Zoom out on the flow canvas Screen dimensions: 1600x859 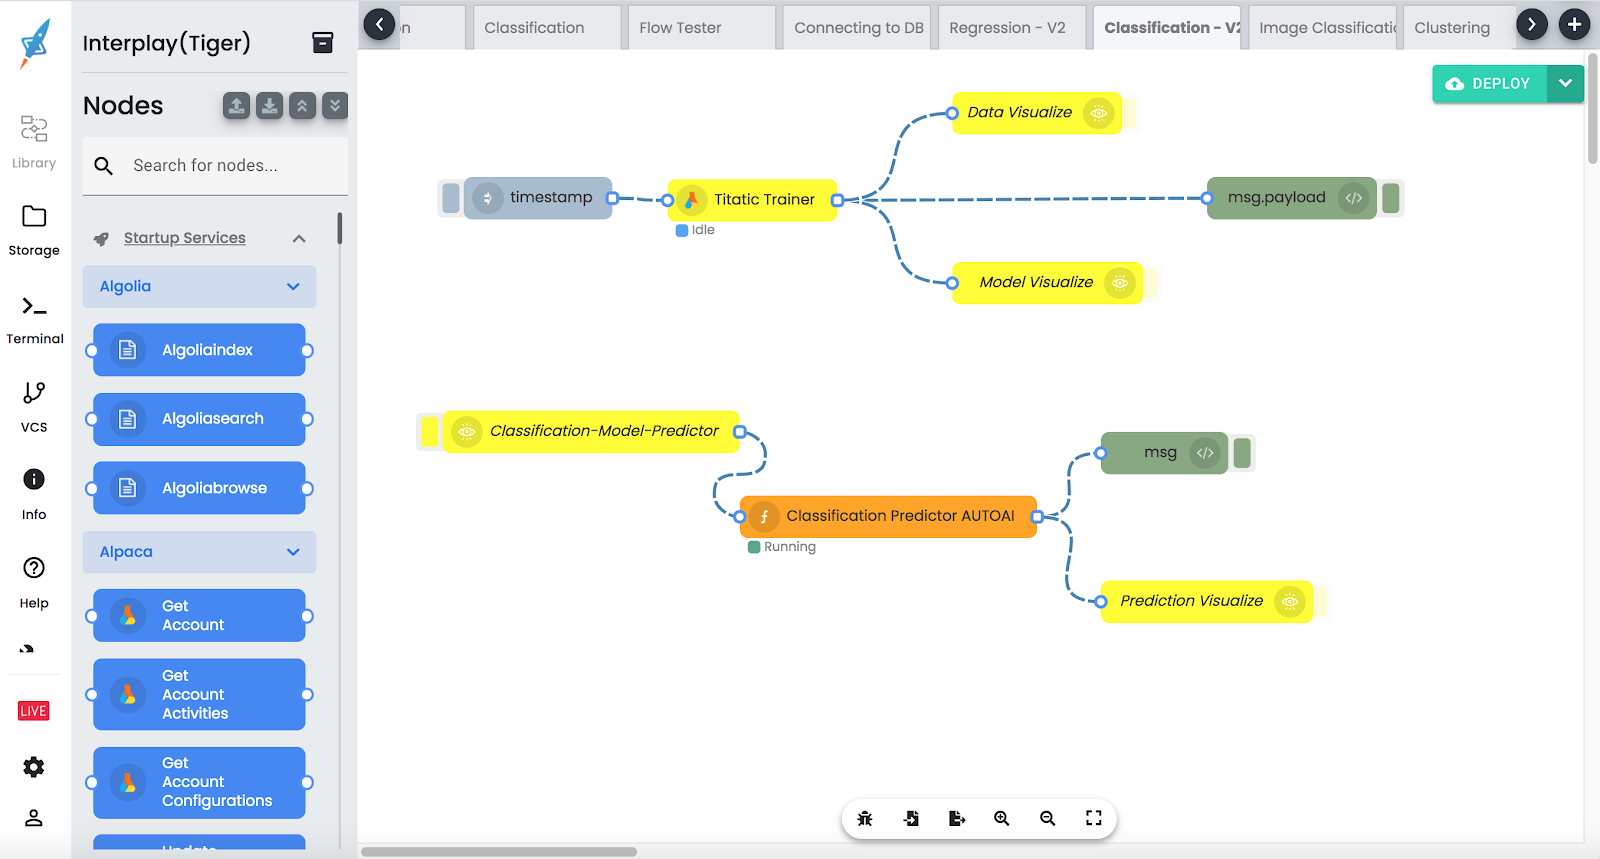click(x=1047, y=819)
